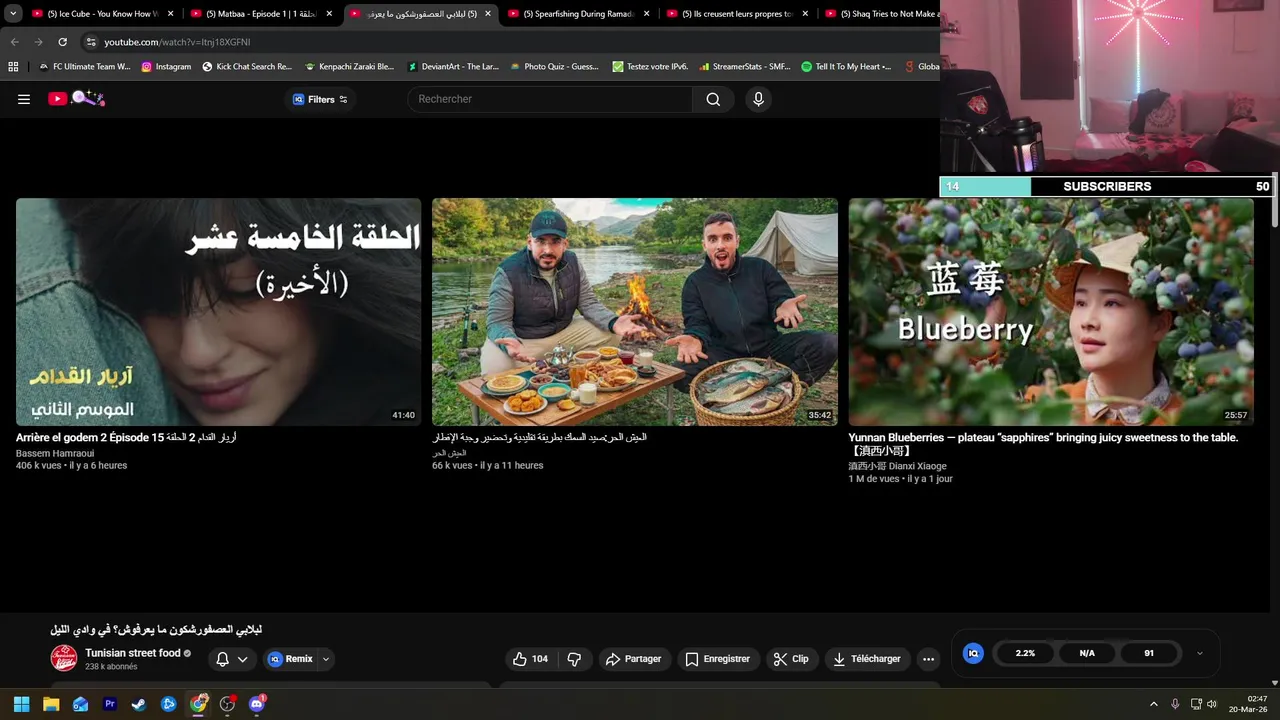
Task: Click browser back arrow
Action: pyautogui.click(x=14, y=42)
